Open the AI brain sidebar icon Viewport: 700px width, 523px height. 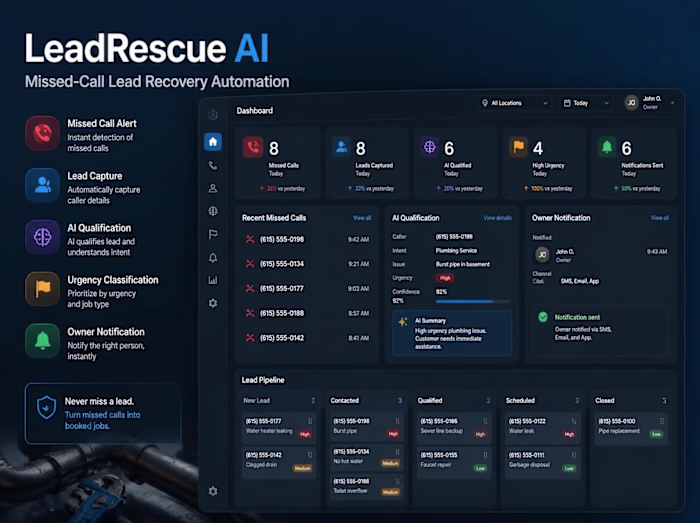[213, 211]
